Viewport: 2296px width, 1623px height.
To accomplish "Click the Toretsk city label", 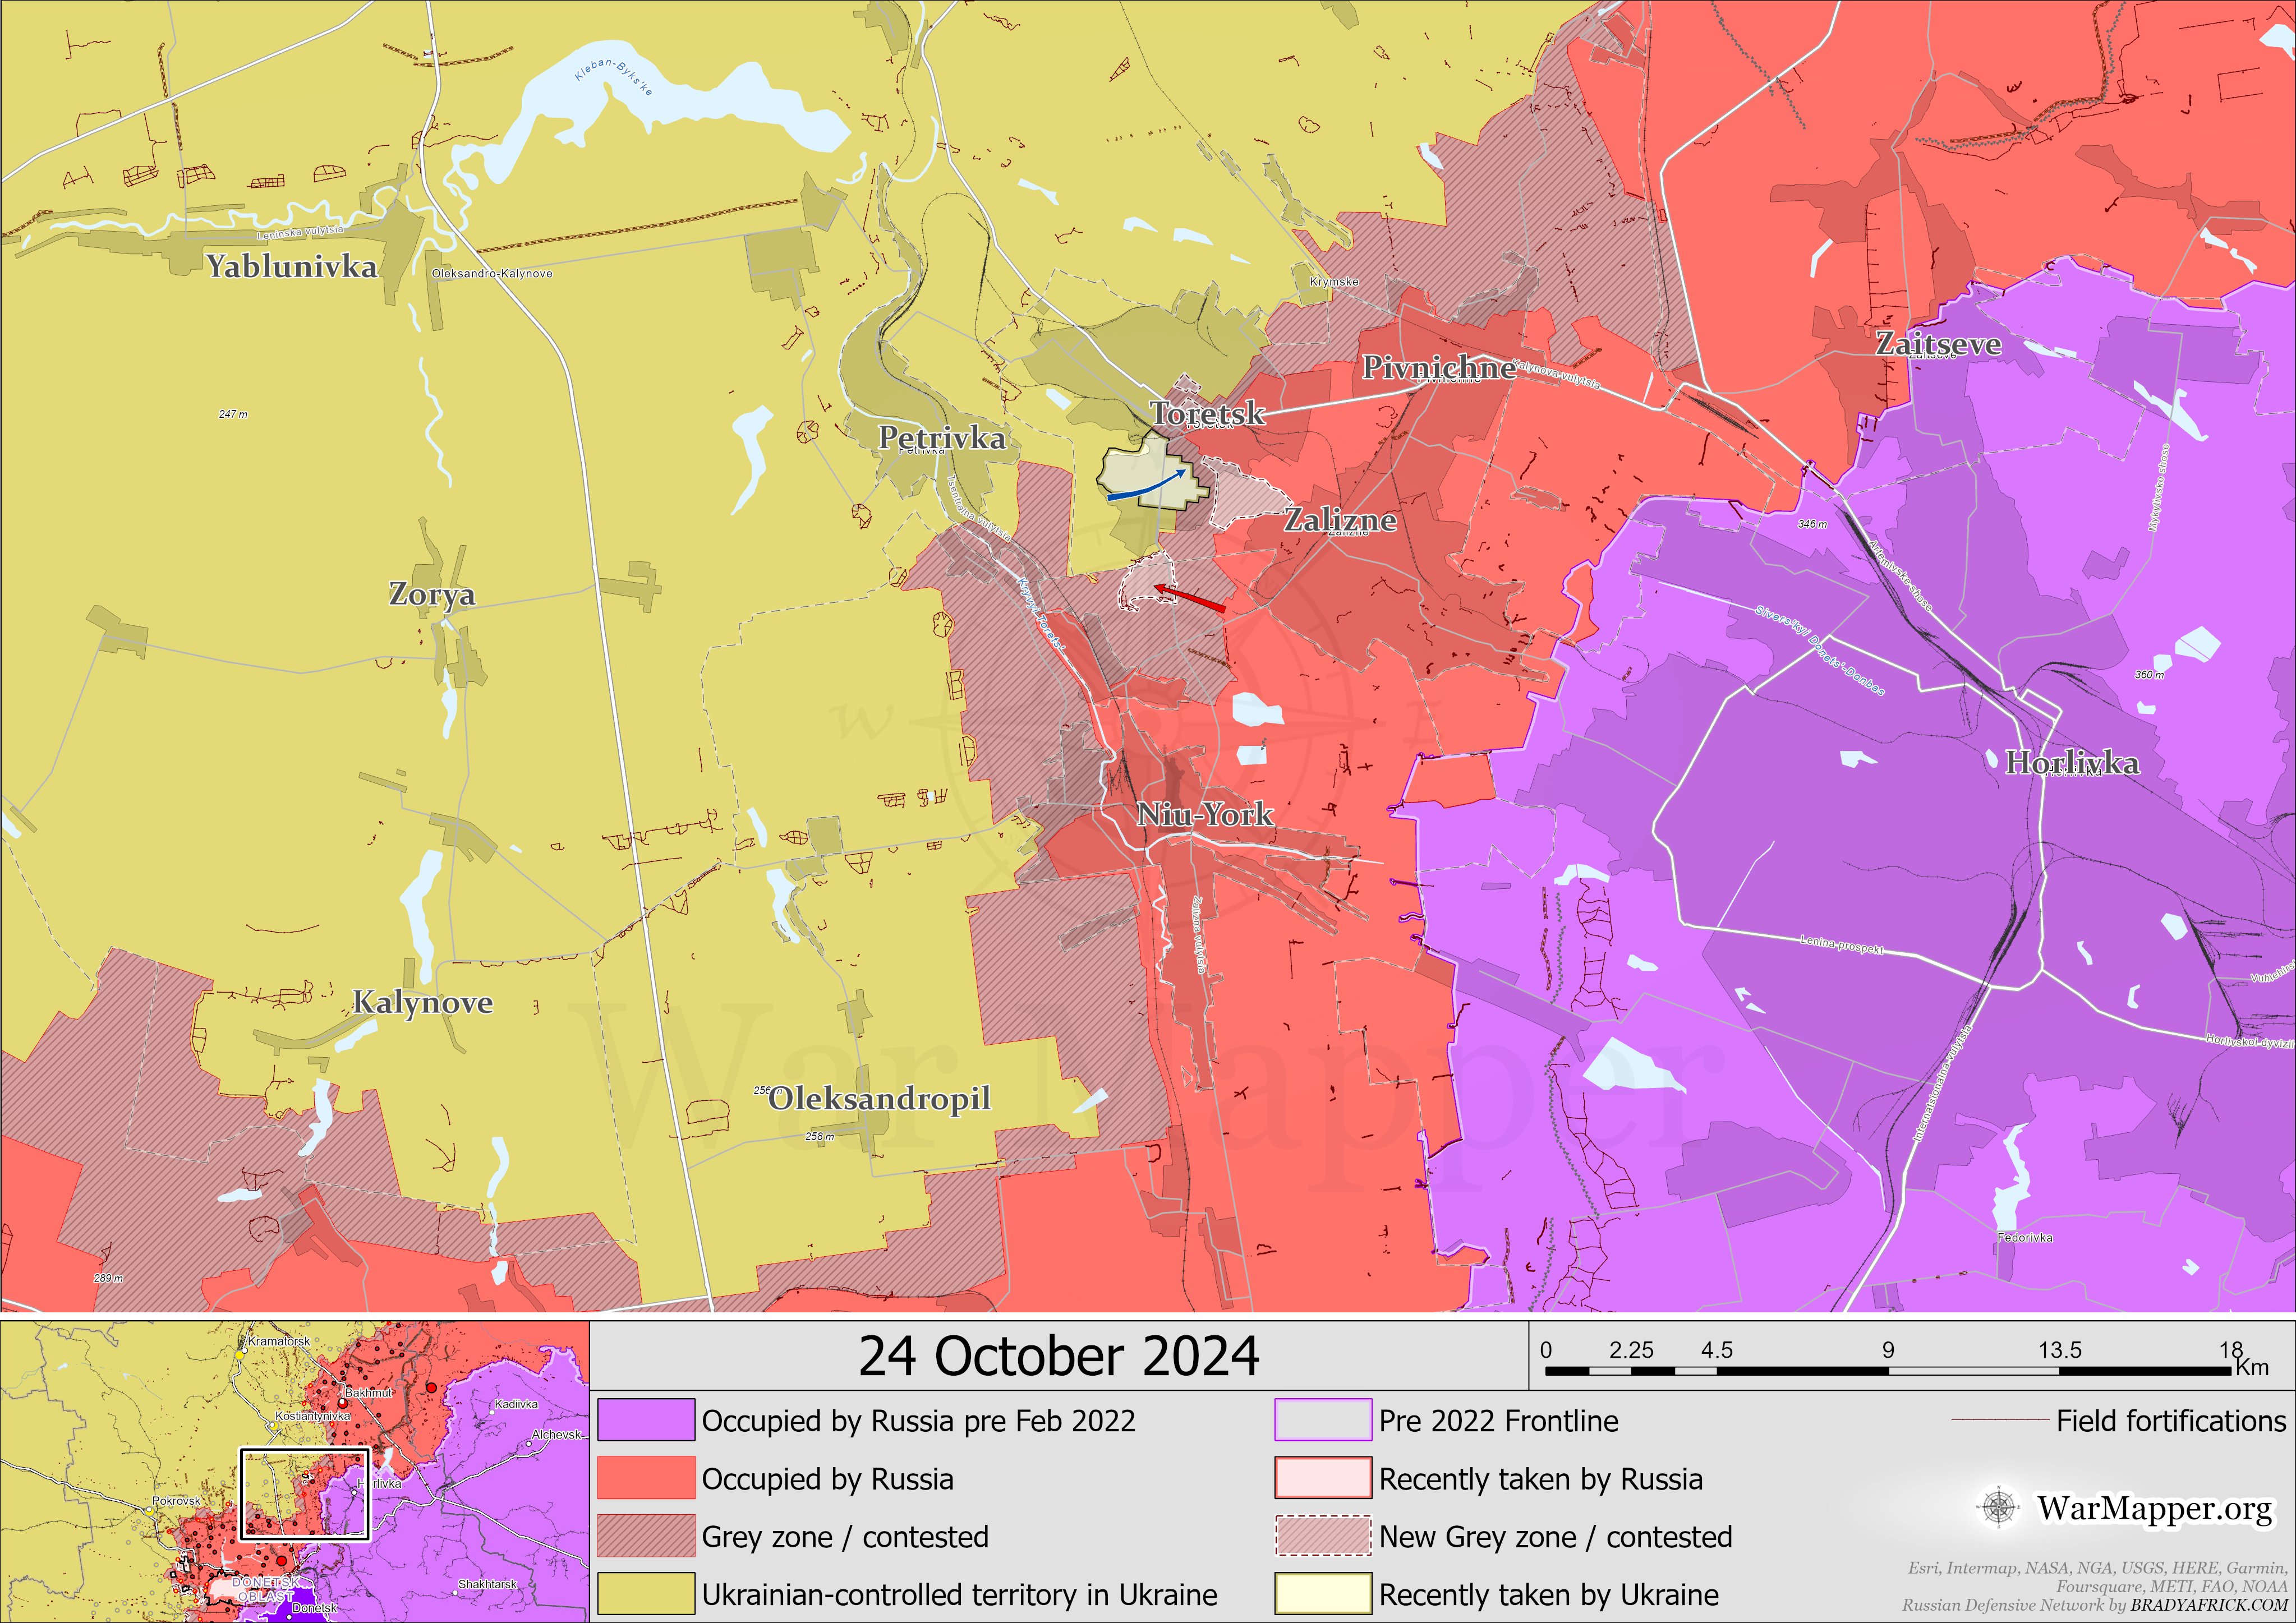I will click(x=1207, y=413).
